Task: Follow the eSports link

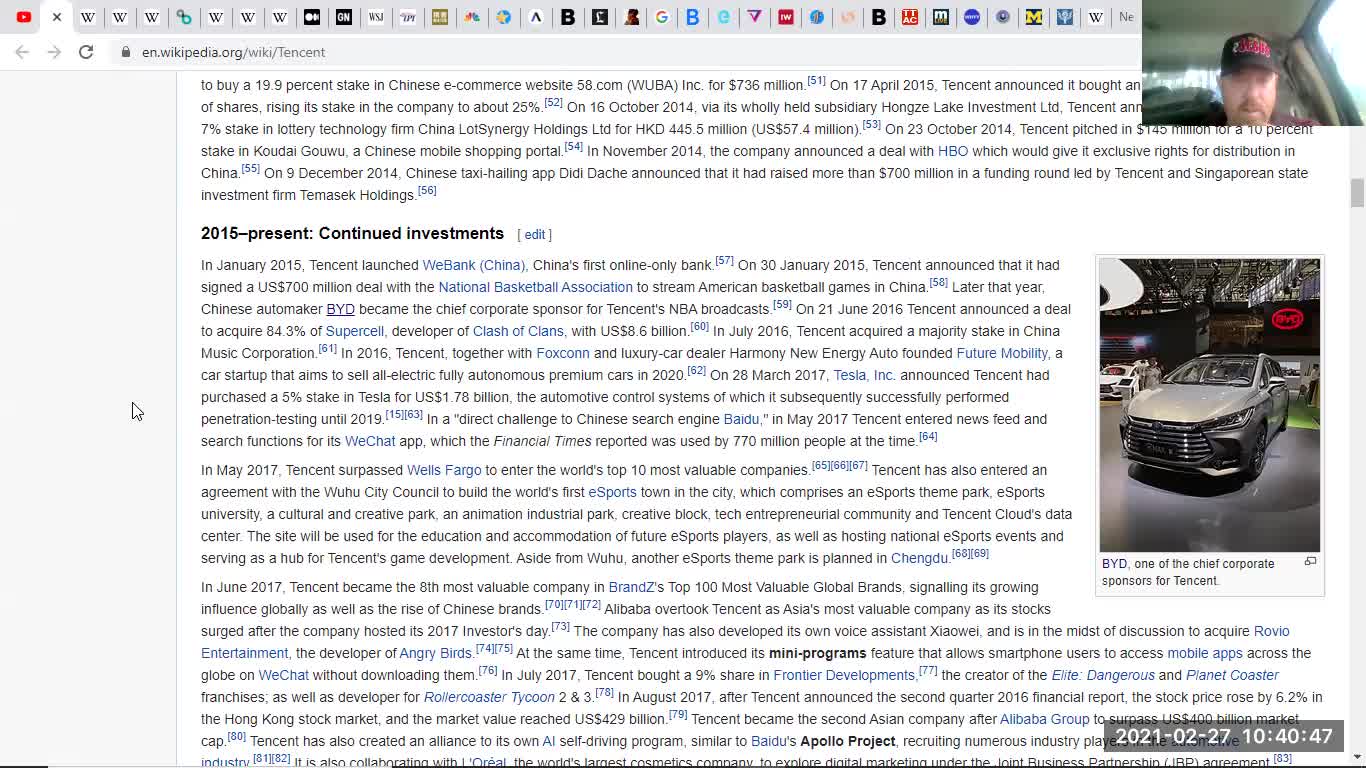Action: [612, 492]
